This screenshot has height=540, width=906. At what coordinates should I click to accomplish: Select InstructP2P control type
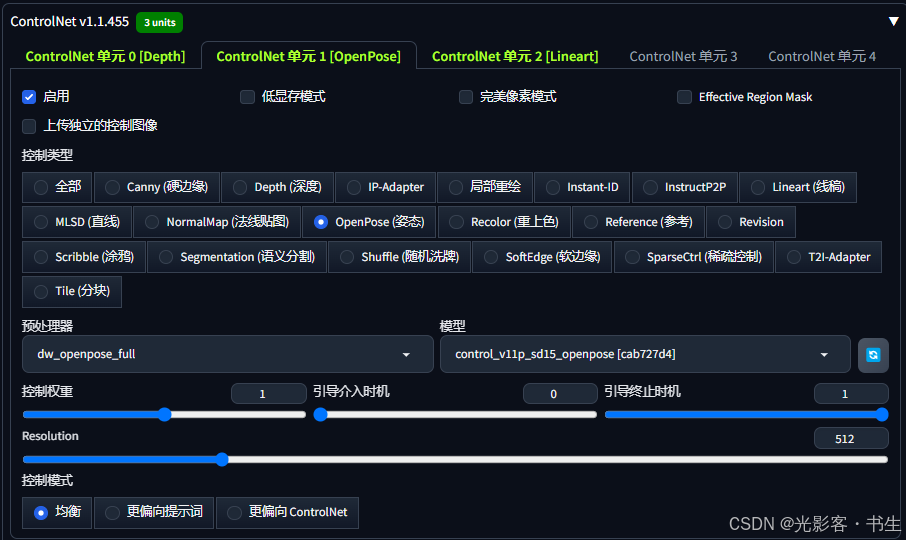coord(685,187)
